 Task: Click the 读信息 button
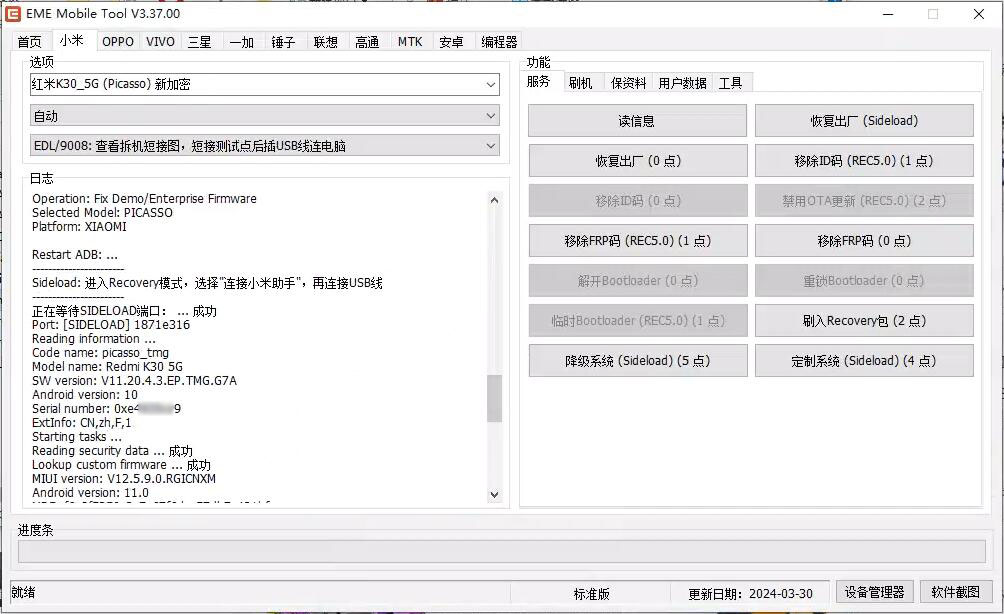point(637,121)
